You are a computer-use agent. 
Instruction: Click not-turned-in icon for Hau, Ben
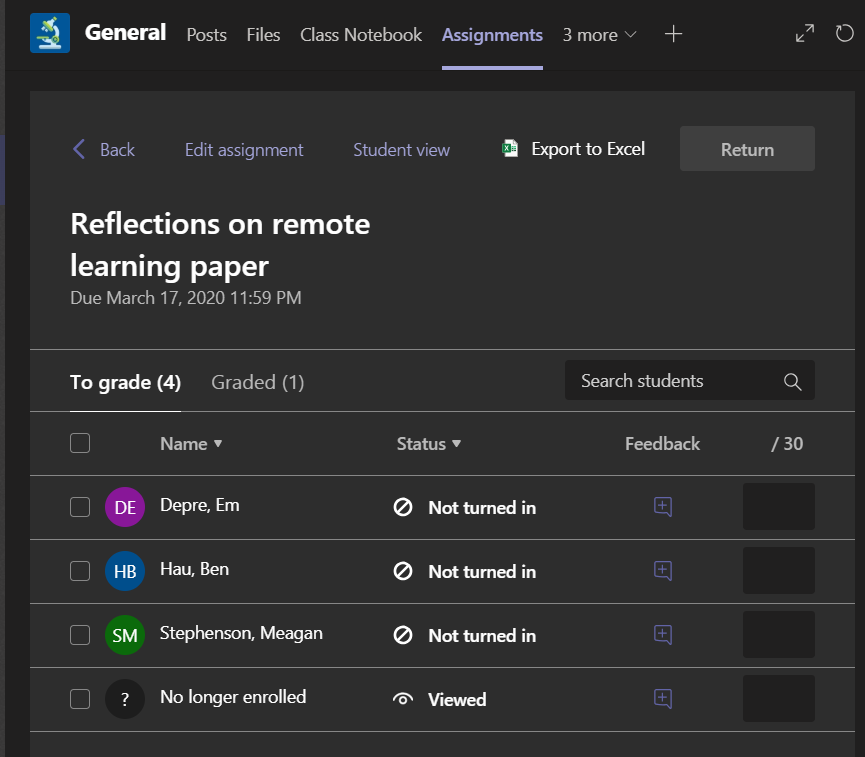point(403,571)
